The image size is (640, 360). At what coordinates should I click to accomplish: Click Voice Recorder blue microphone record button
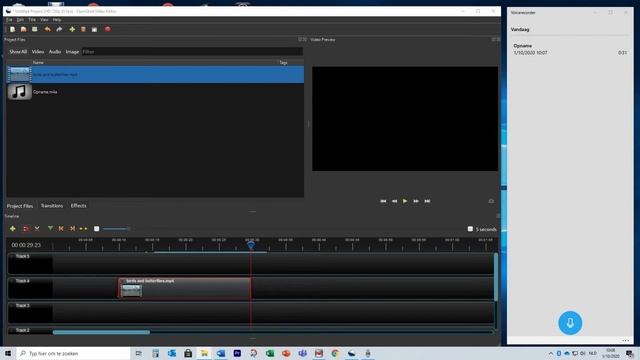[x=570, y=323]
